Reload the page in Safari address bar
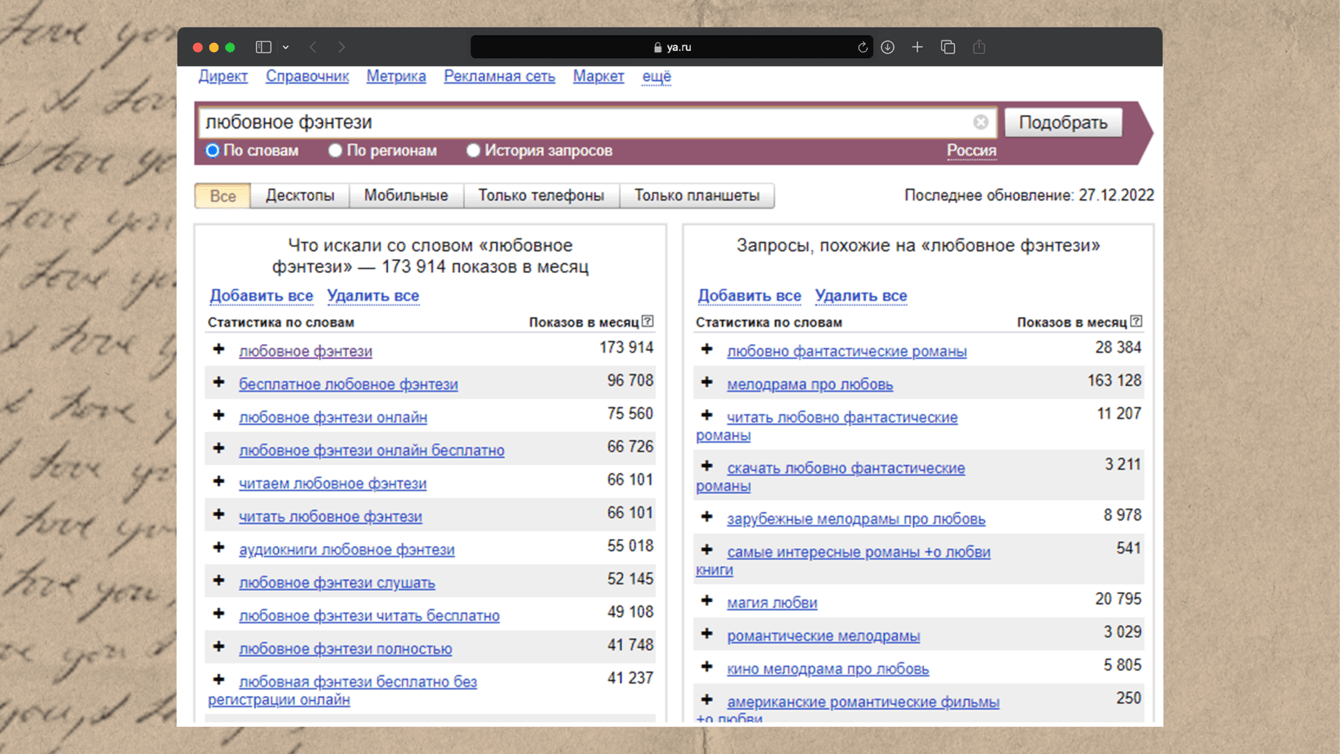Screen dimensions: 1340x754 (x=862, y=47)
